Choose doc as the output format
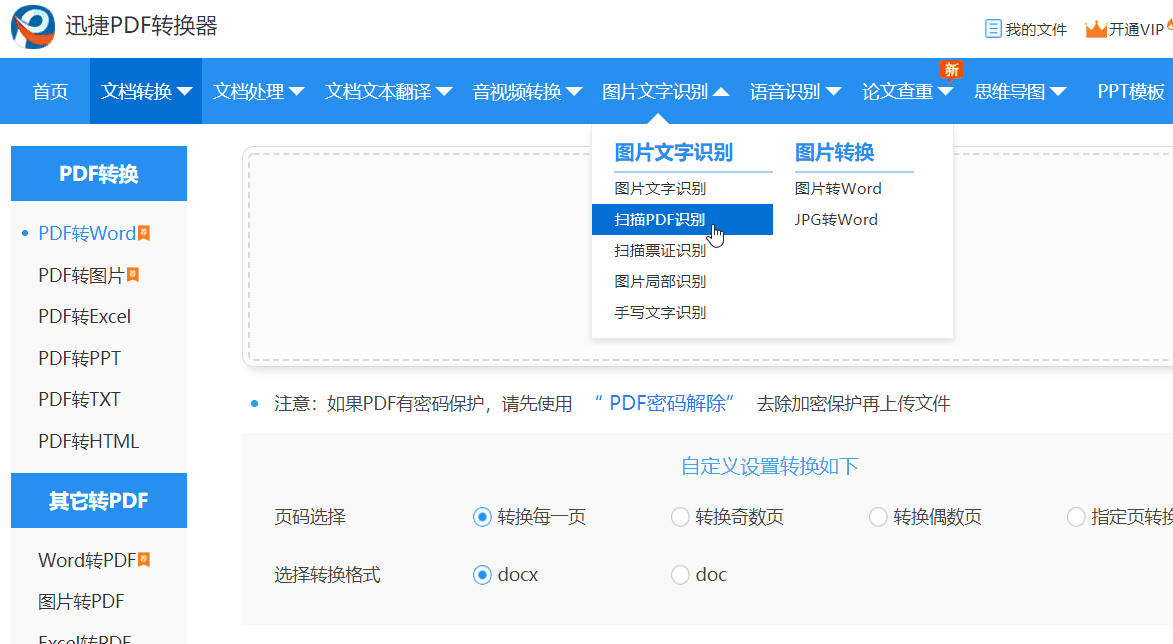1173x644 pixels. (x=680, y=575)
